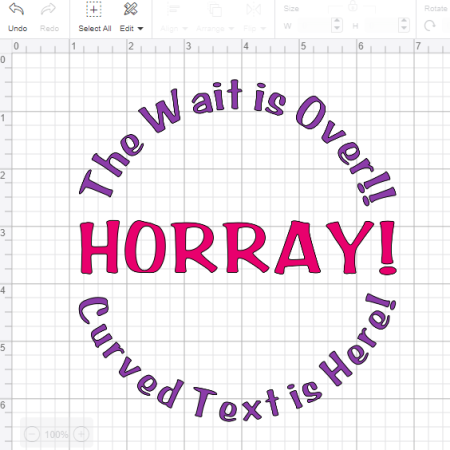Open the disabled Arrange dropdown
This screenshot has height=450, width=450.
pyautogui.click(x=215, y=29)
